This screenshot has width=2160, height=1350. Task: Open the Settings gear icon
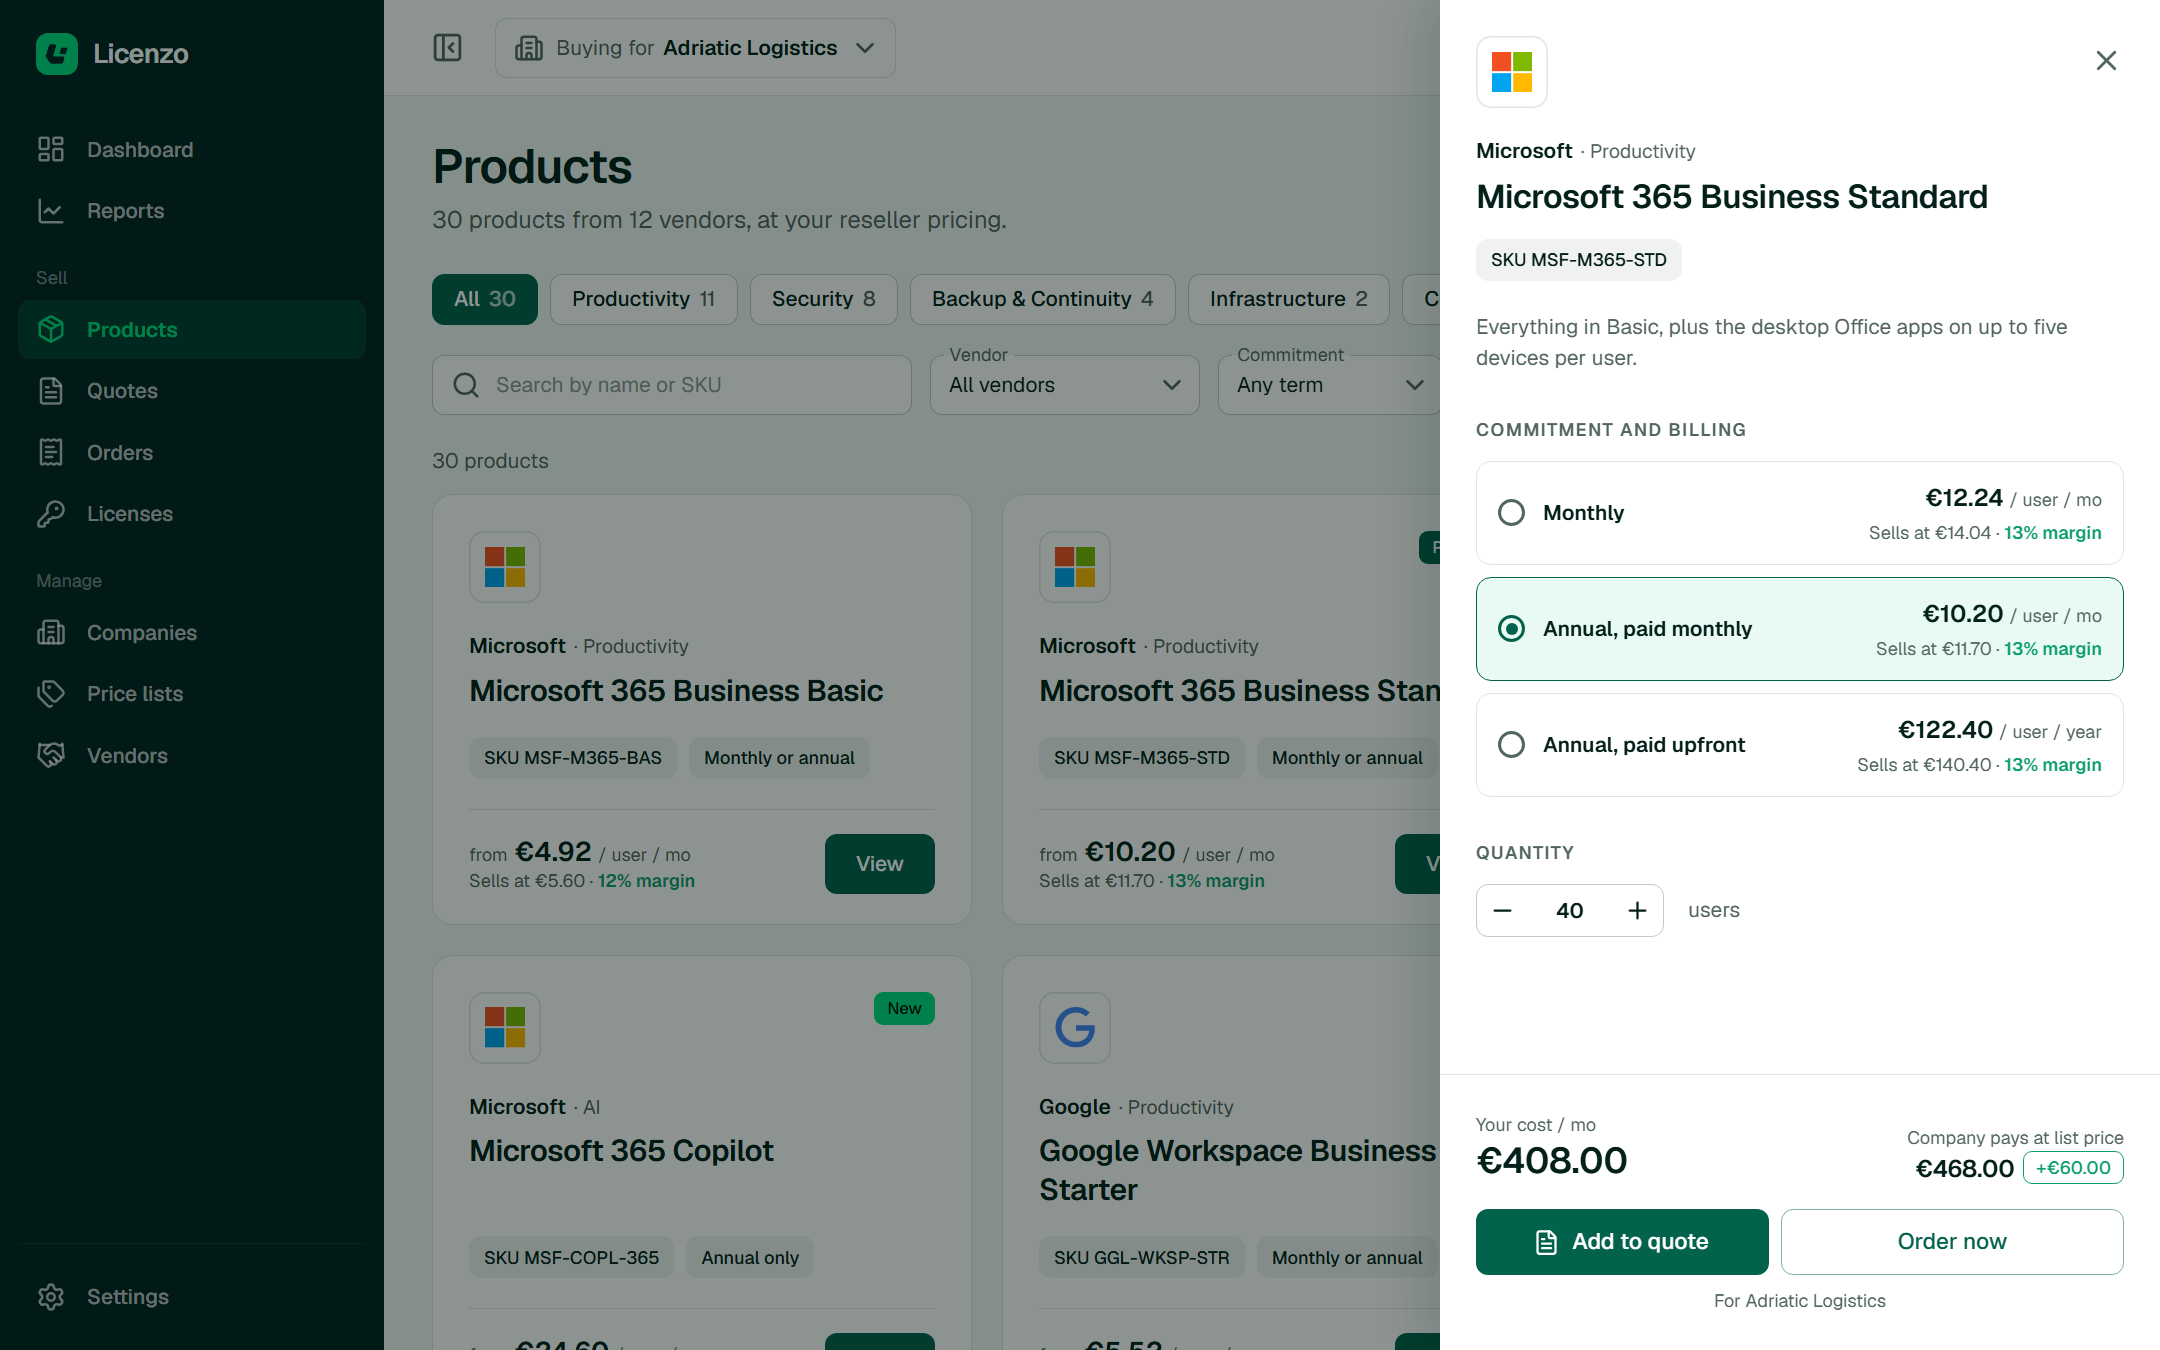pos(51,1297)
